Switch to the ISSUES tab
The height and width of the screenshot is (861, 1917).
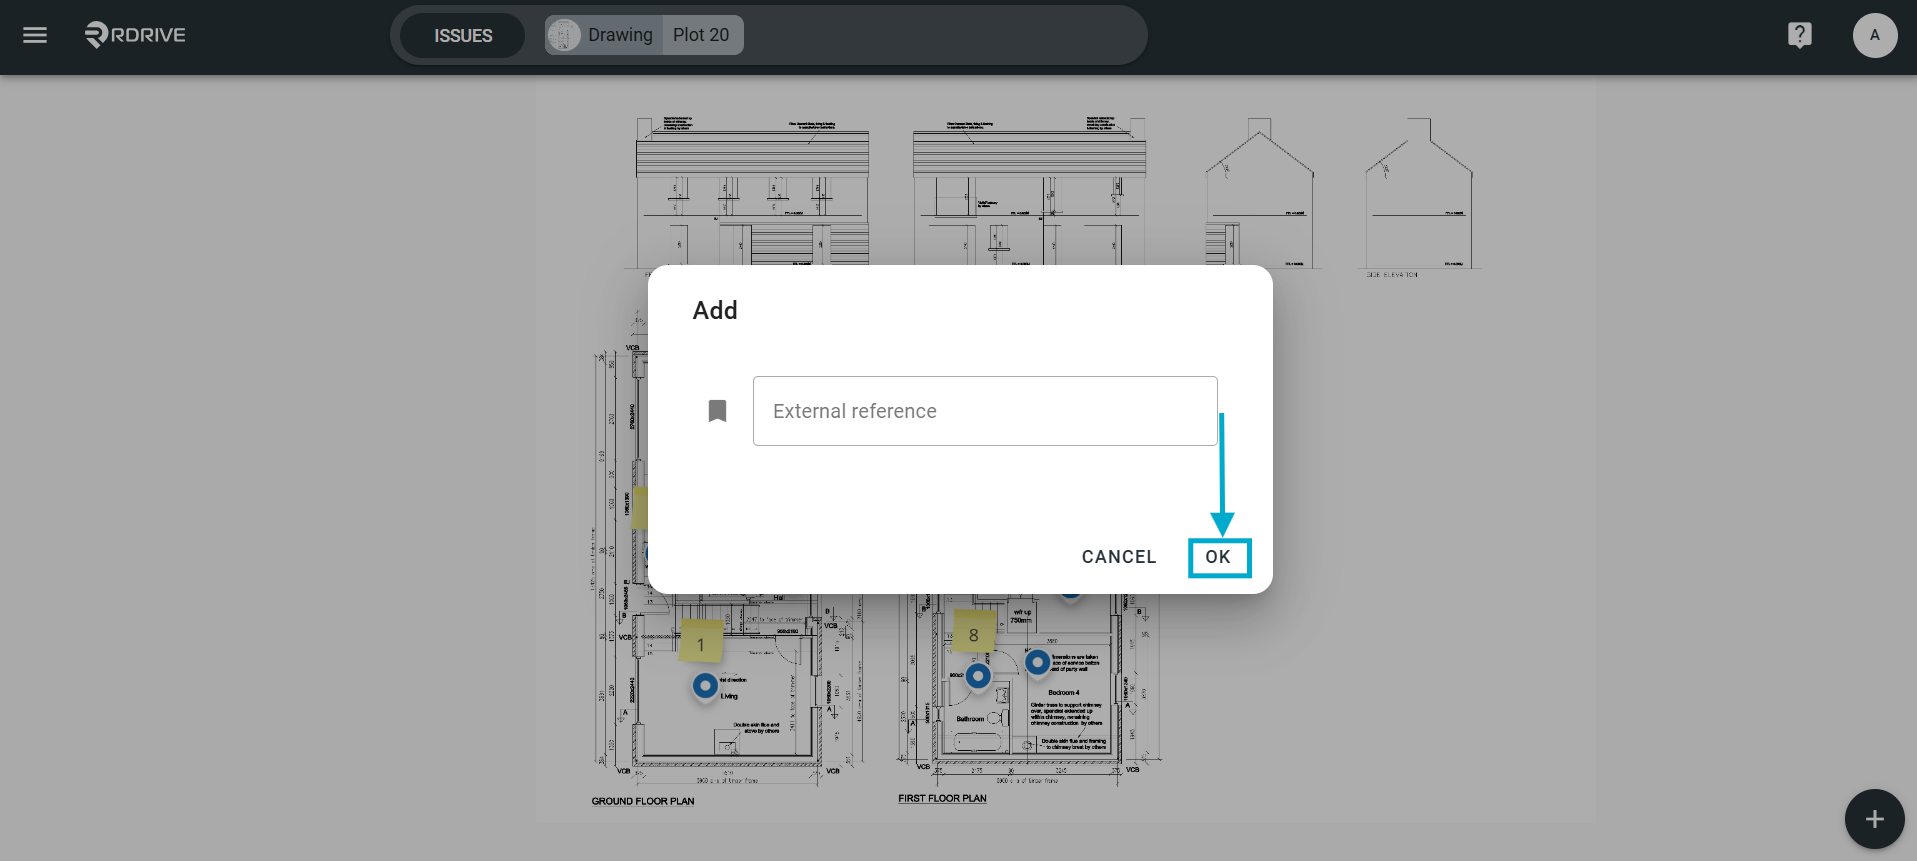(463, 35)
